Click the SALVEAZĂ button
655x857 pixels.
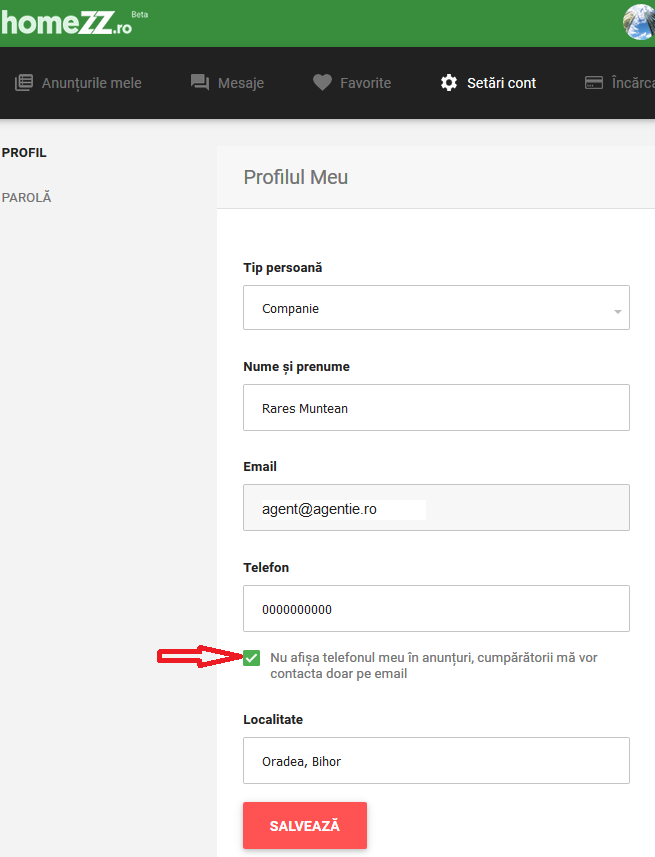(x=305, y=825)
